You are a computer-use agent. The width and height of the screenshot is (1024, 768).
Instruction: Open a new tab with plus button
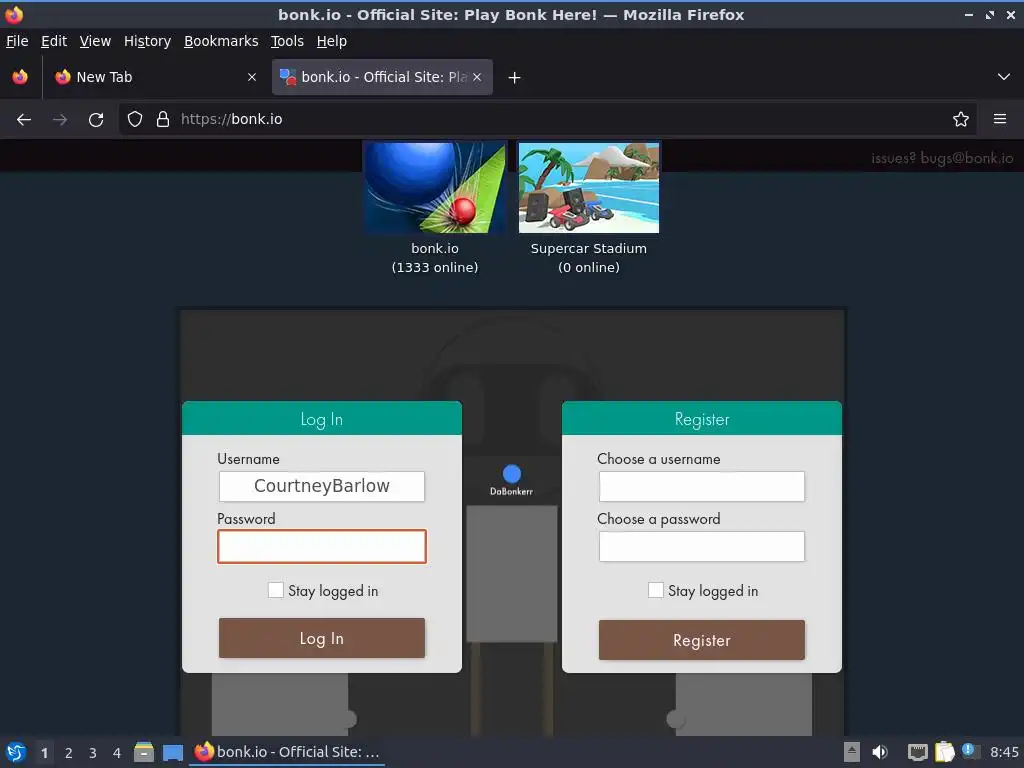515,78
